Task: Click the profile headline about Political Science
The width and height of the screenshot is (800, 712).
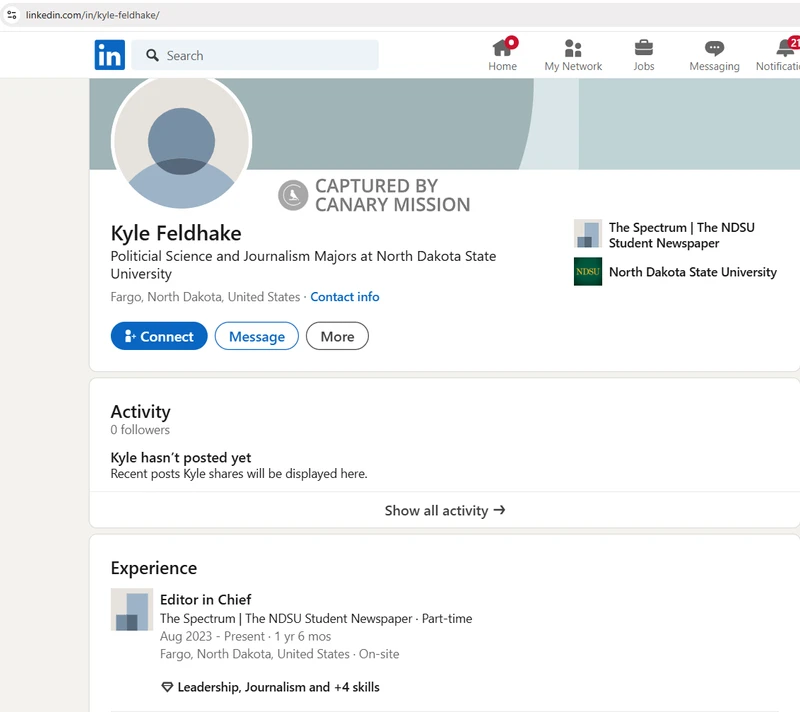Action: point(303,265)
